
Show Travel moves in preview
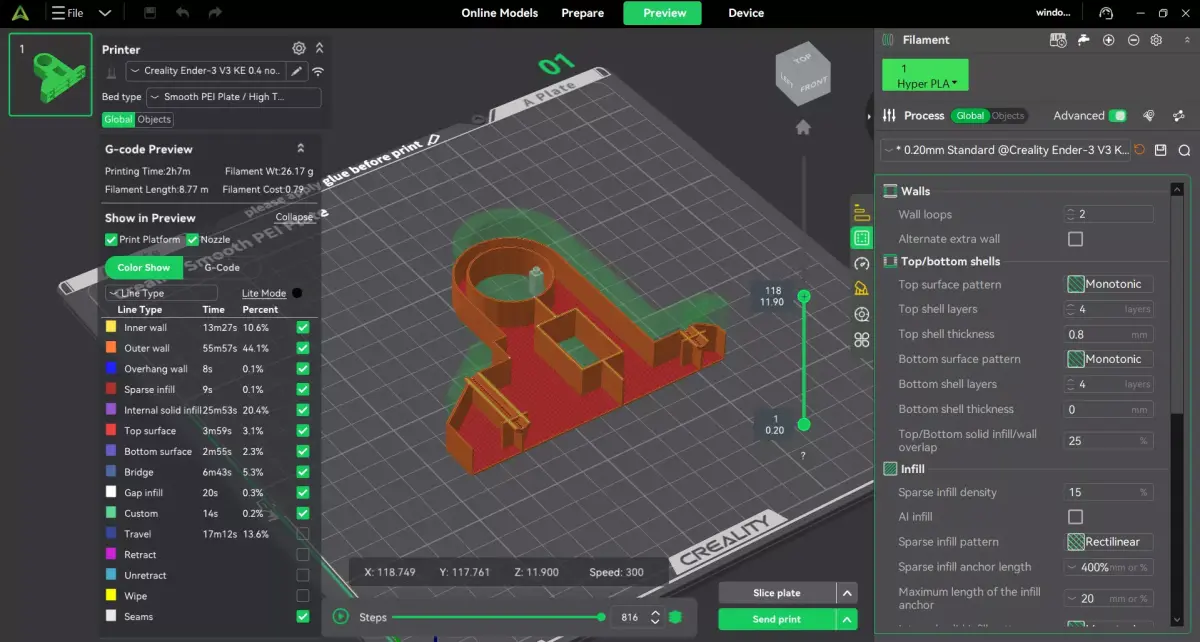(x=303, y=534)
